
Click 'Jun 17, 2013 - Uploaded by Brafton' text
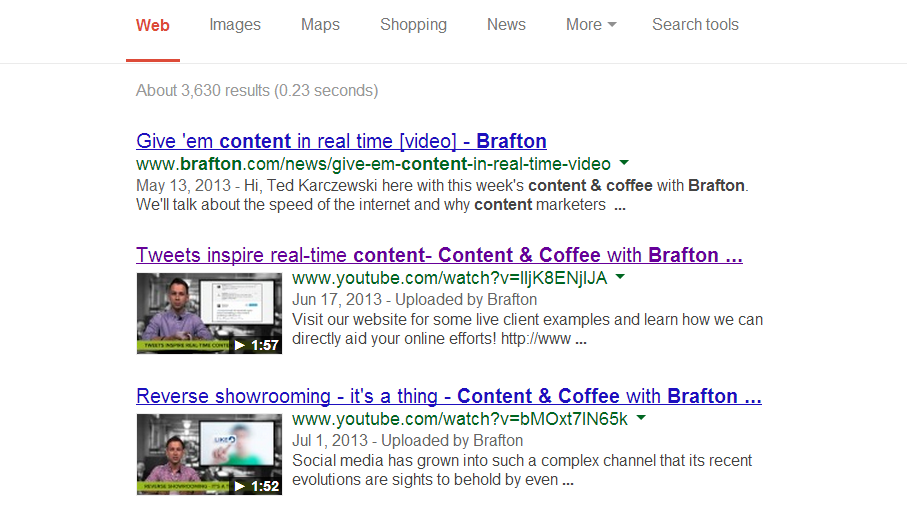tap(415, 300)
